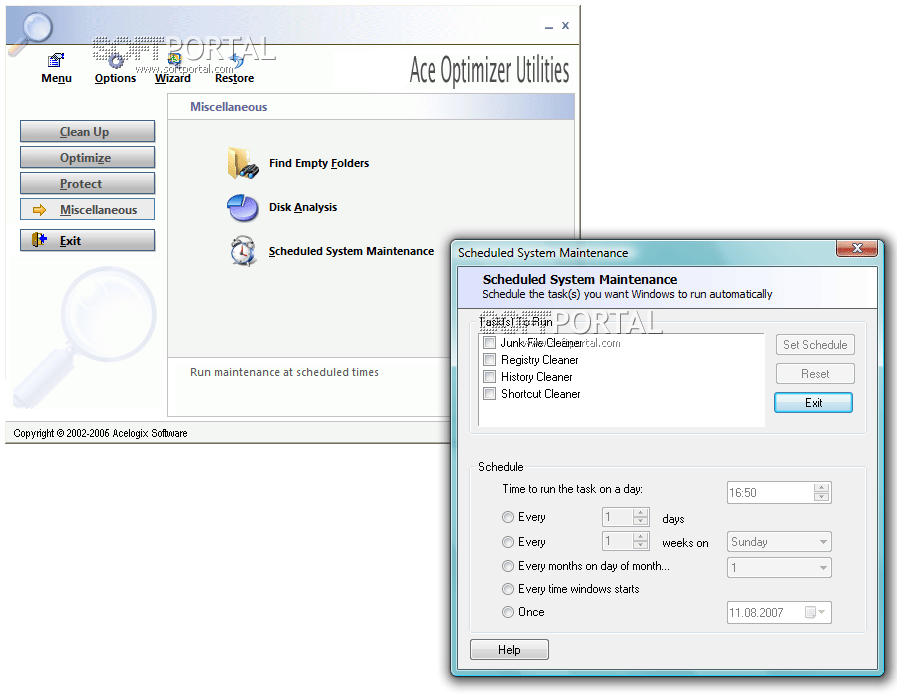
Task: Switch to the Optimize section
Action: [x=88, y=157]
